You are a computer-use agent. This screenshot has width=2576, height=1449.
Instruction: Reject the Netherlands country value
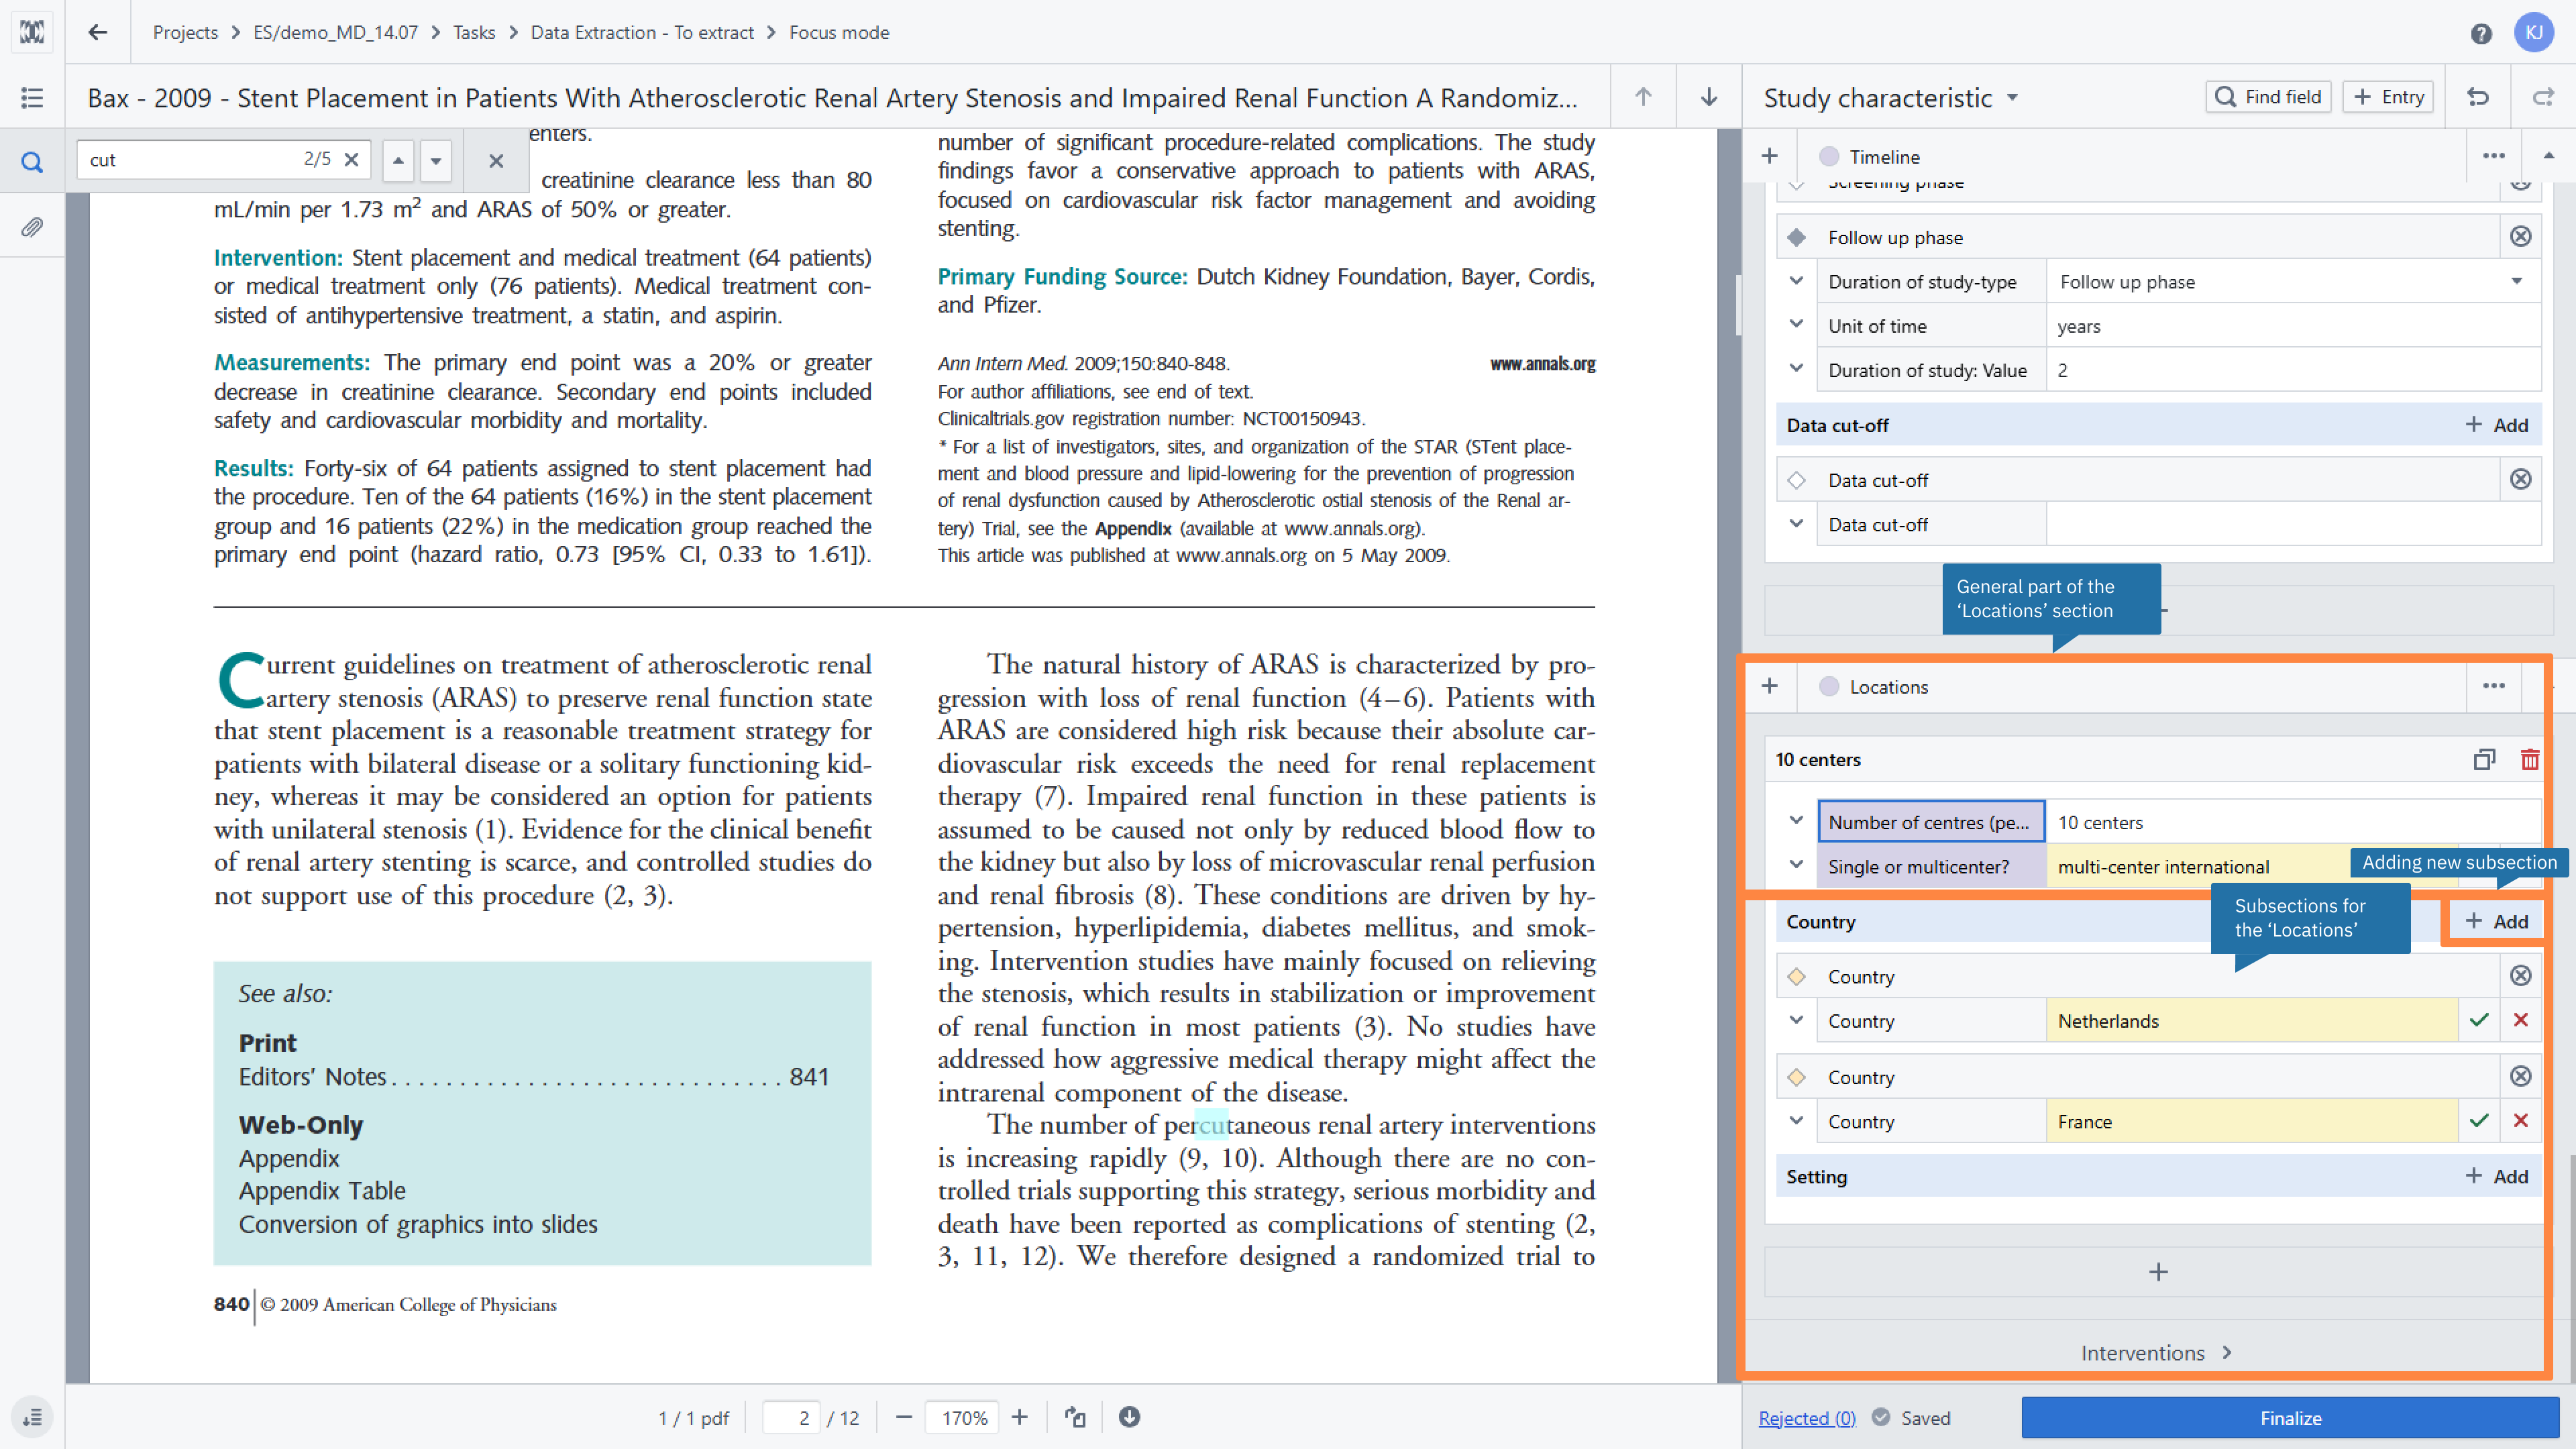[2520, 1020]
